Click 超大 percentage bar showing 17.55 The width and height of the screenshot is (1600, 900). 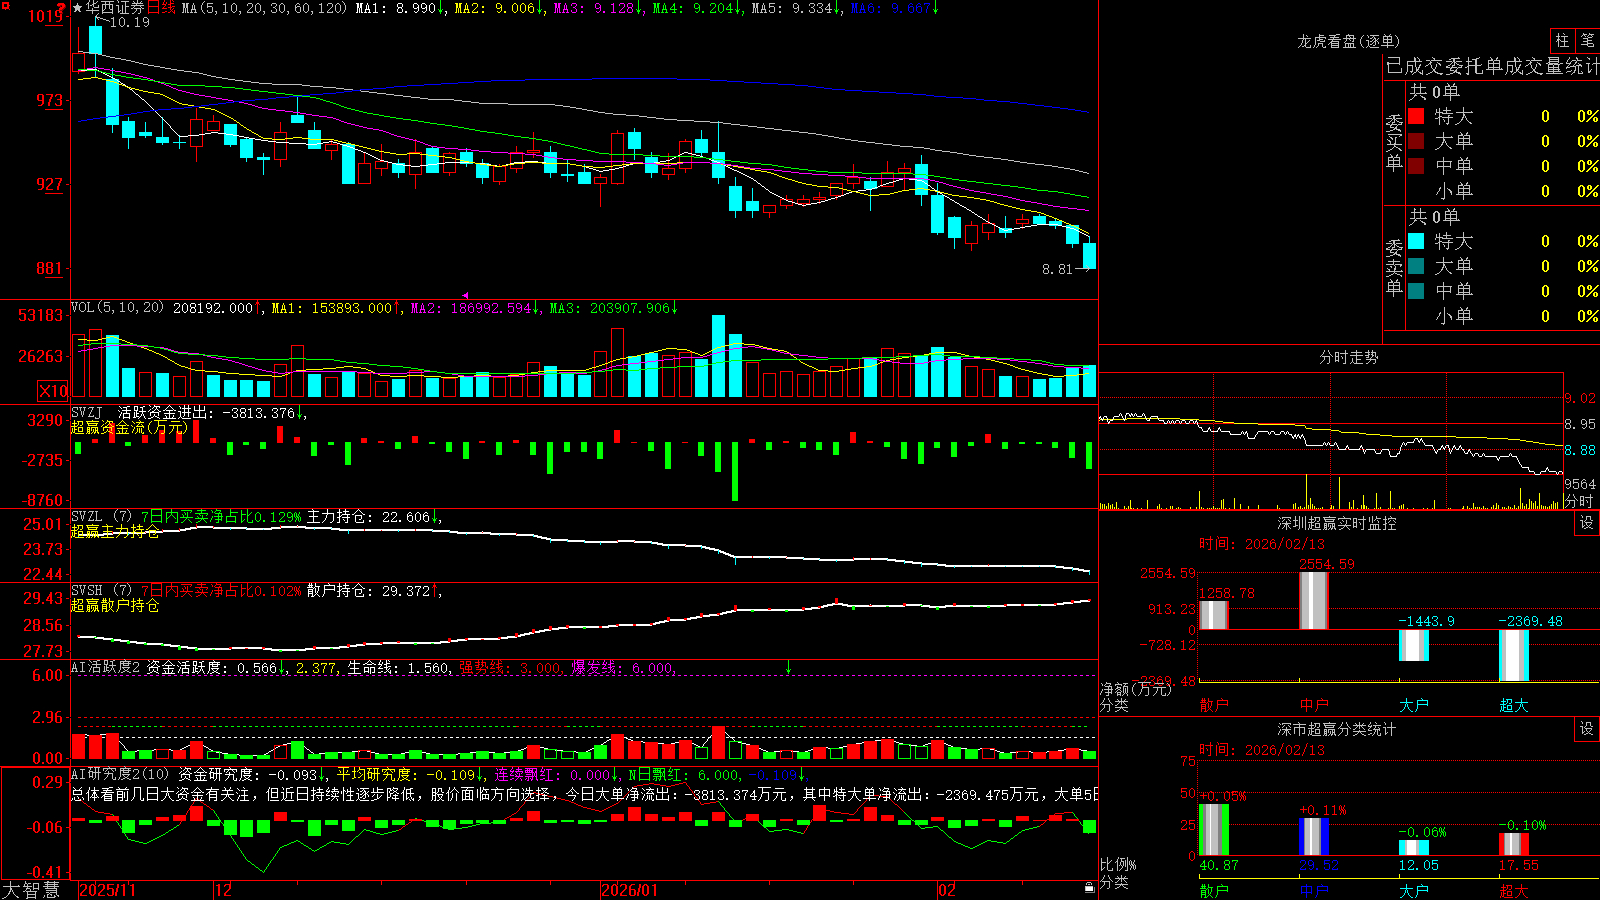(1514, 844)
